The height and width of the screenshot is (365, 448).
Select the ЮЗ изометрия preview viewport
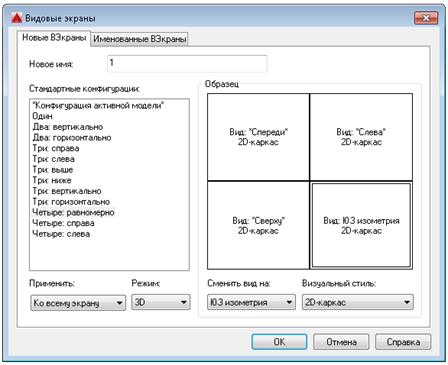point(361,225)
